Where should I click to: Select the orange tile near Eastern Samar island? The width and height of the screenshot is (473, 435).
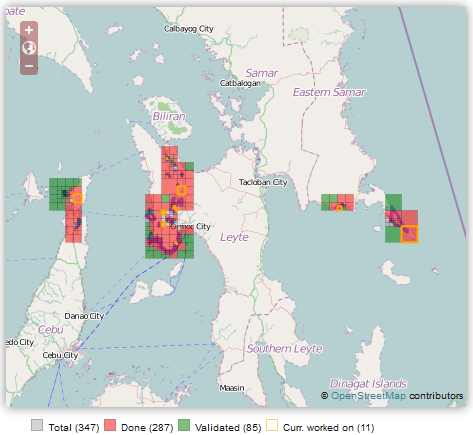tap(409, 234)
